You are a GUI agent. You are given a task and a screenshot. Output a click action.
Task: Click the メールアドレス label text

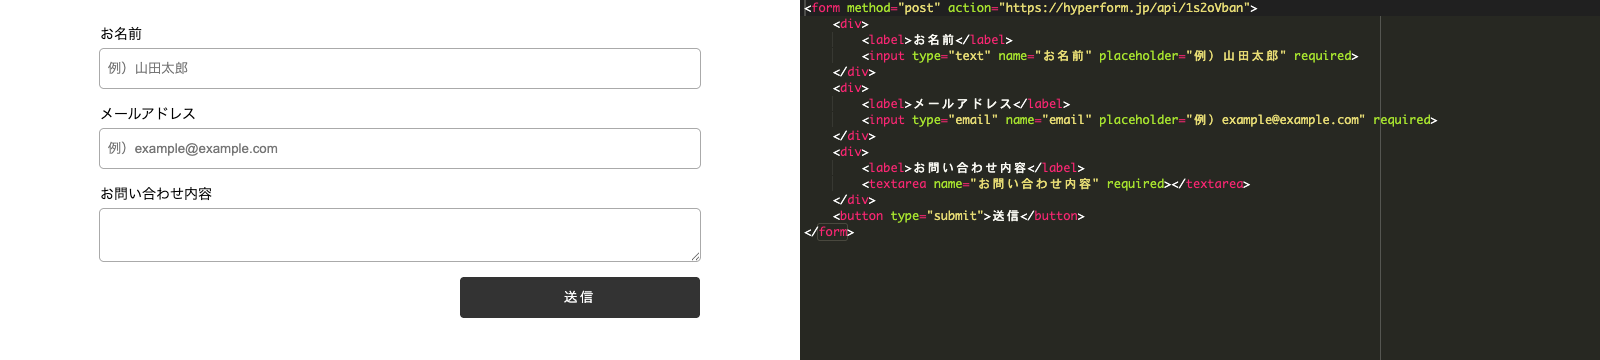(148, 113)
